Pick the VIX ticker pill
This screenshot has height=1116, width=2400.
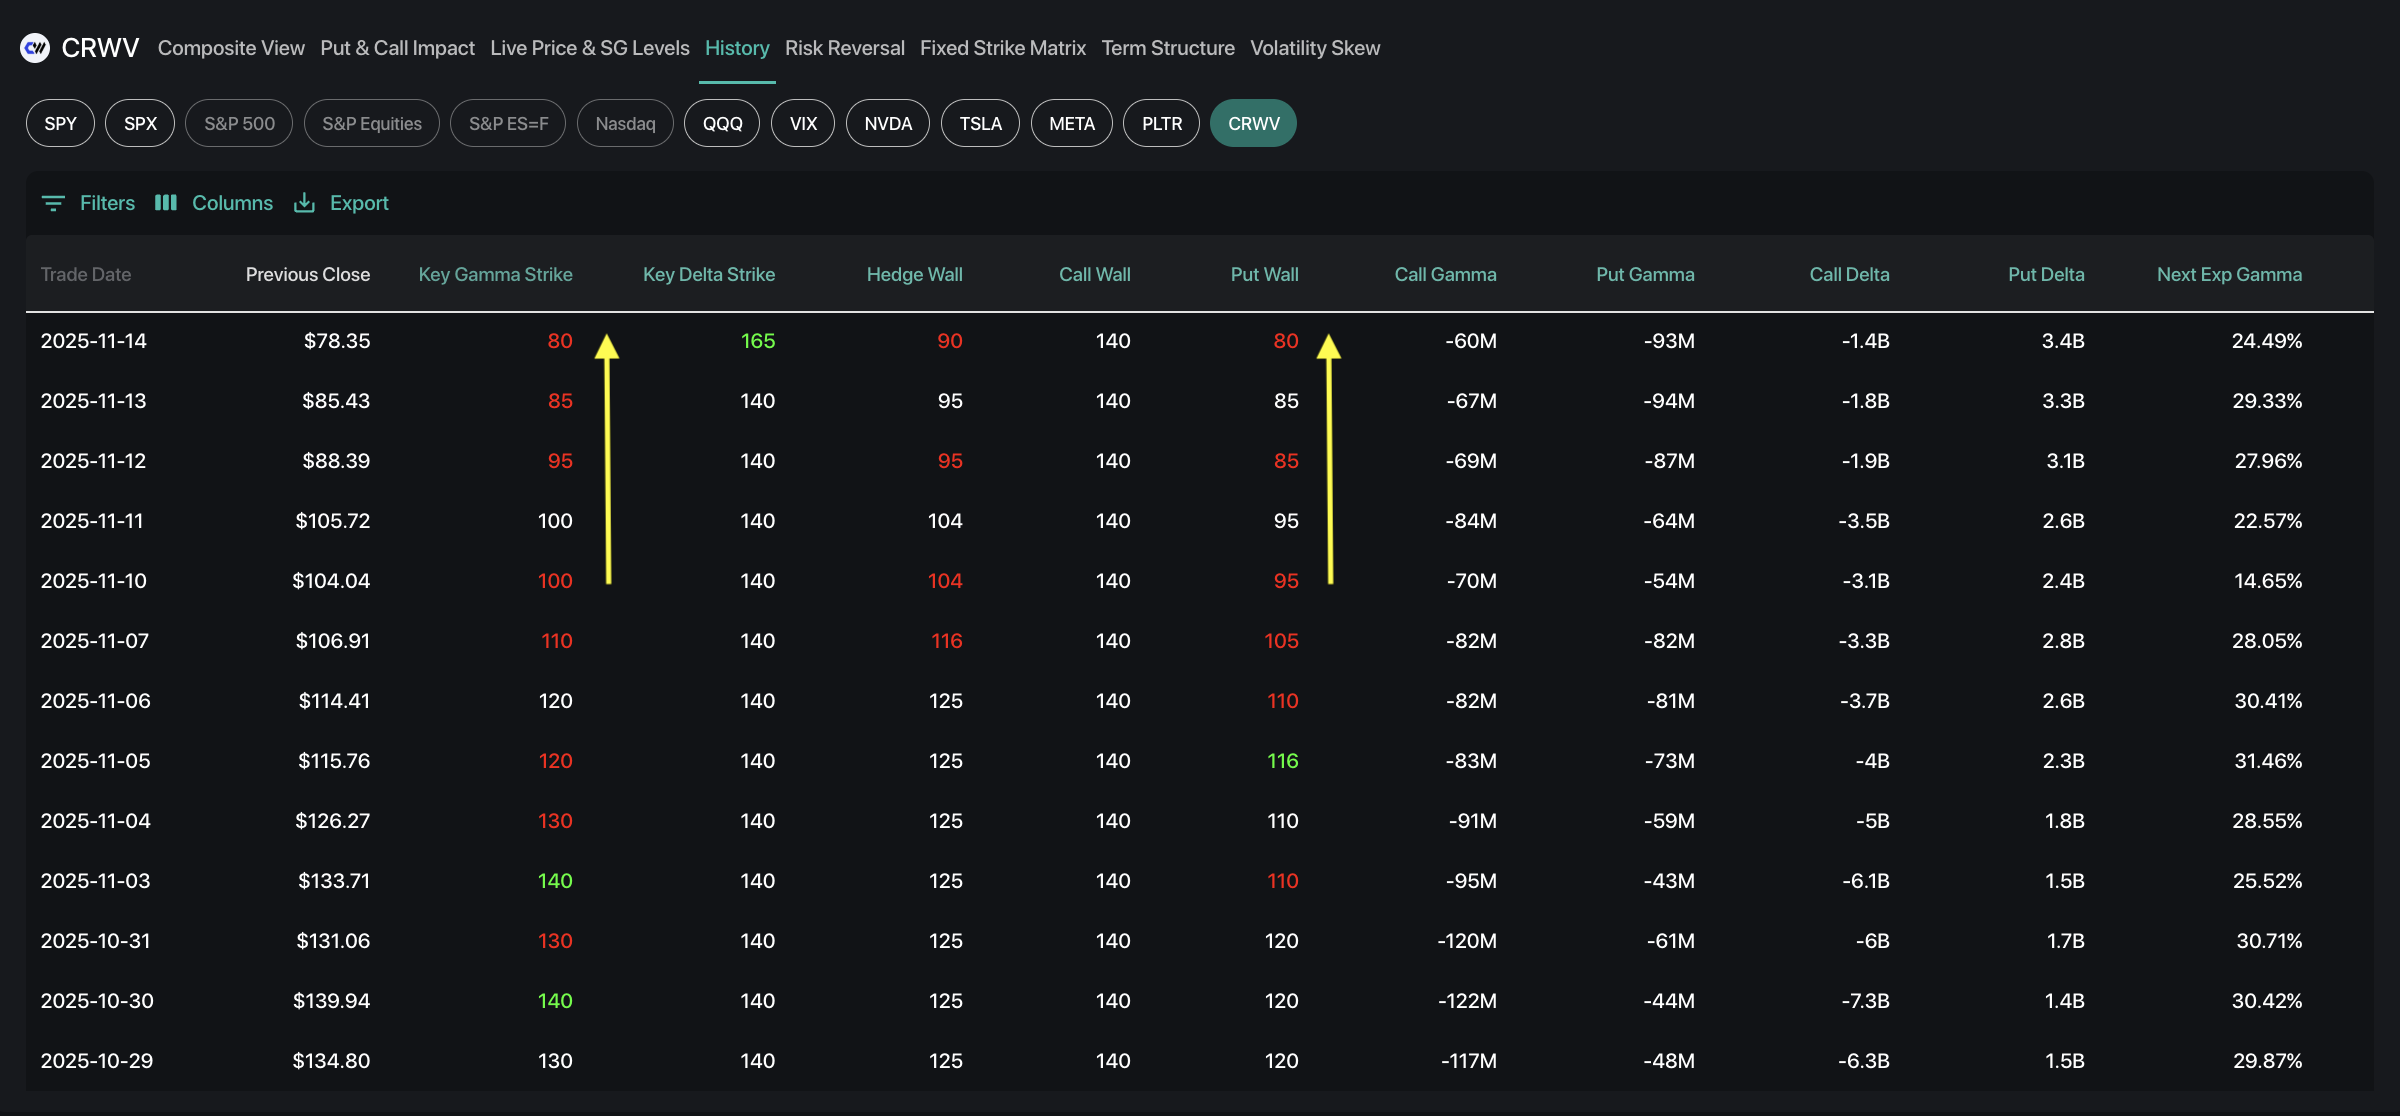coord(802,123)
